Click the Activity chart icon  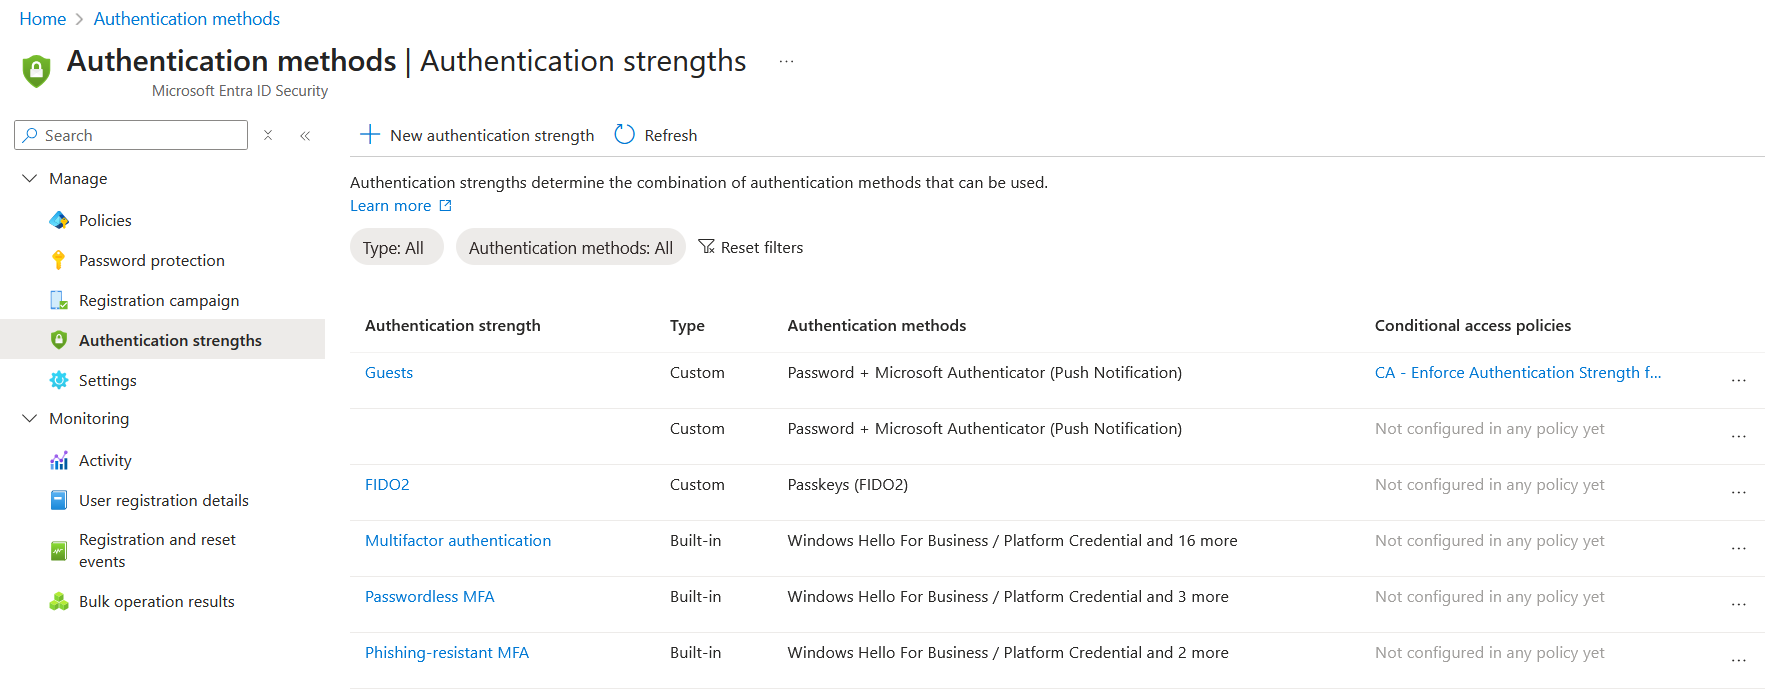coord(59,460)
